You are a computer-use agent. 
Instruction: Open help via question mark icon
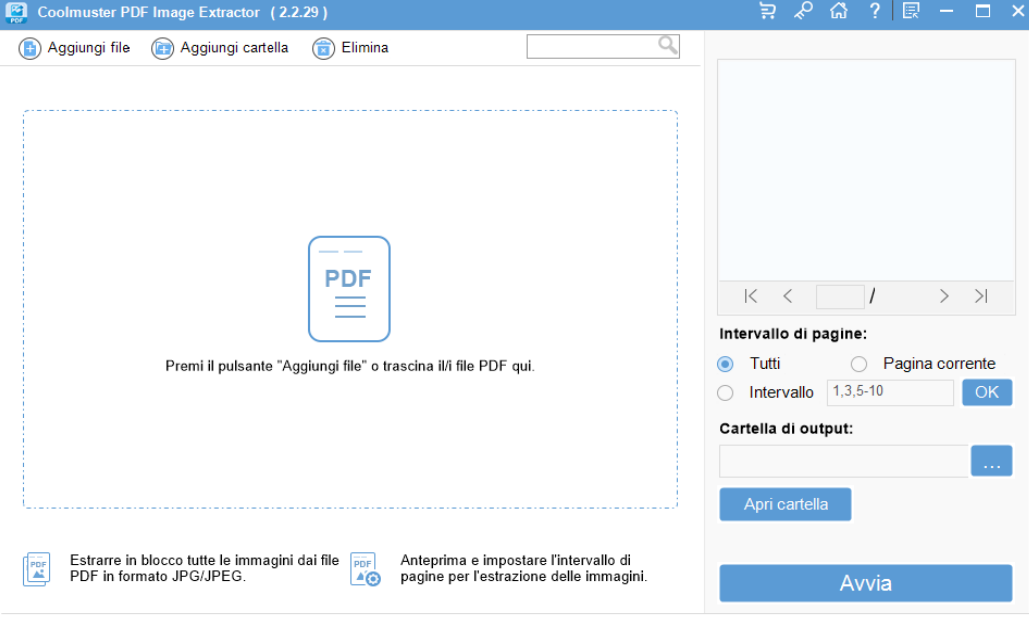874,11
